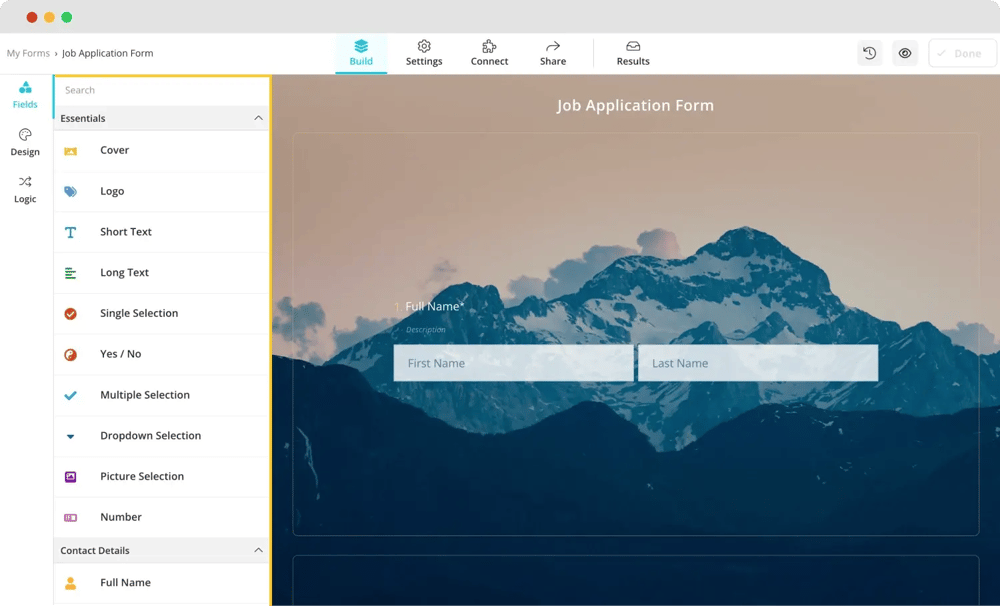Add a Dropdown Selection field
1000x606 pixels.
(150, 436)
